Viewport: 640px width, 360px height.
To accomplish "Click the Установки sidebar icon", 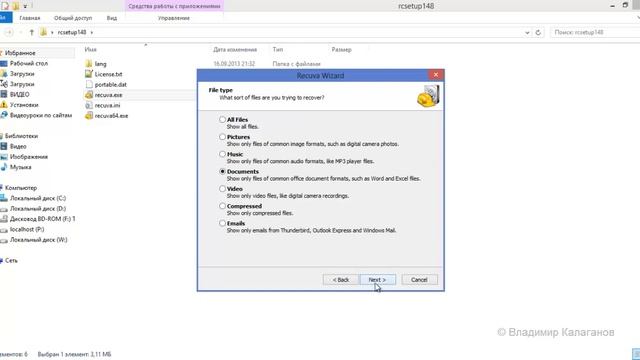I will point(4,105).
